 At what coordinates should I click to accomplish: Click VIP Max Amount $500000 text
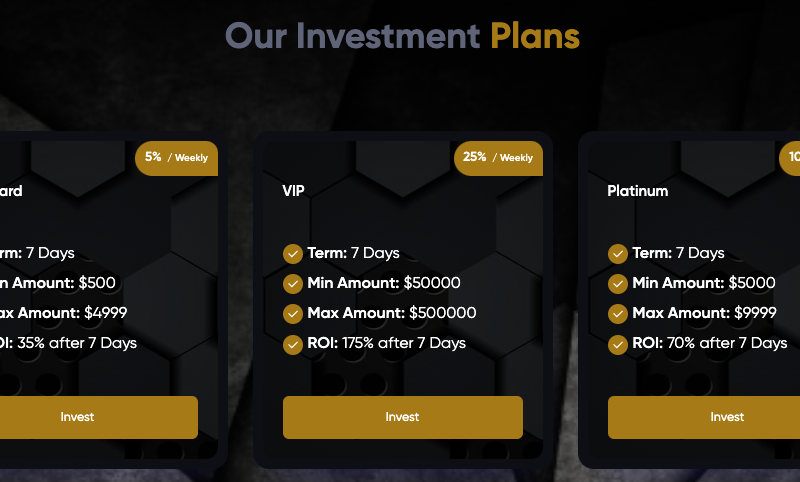[391, 314]
